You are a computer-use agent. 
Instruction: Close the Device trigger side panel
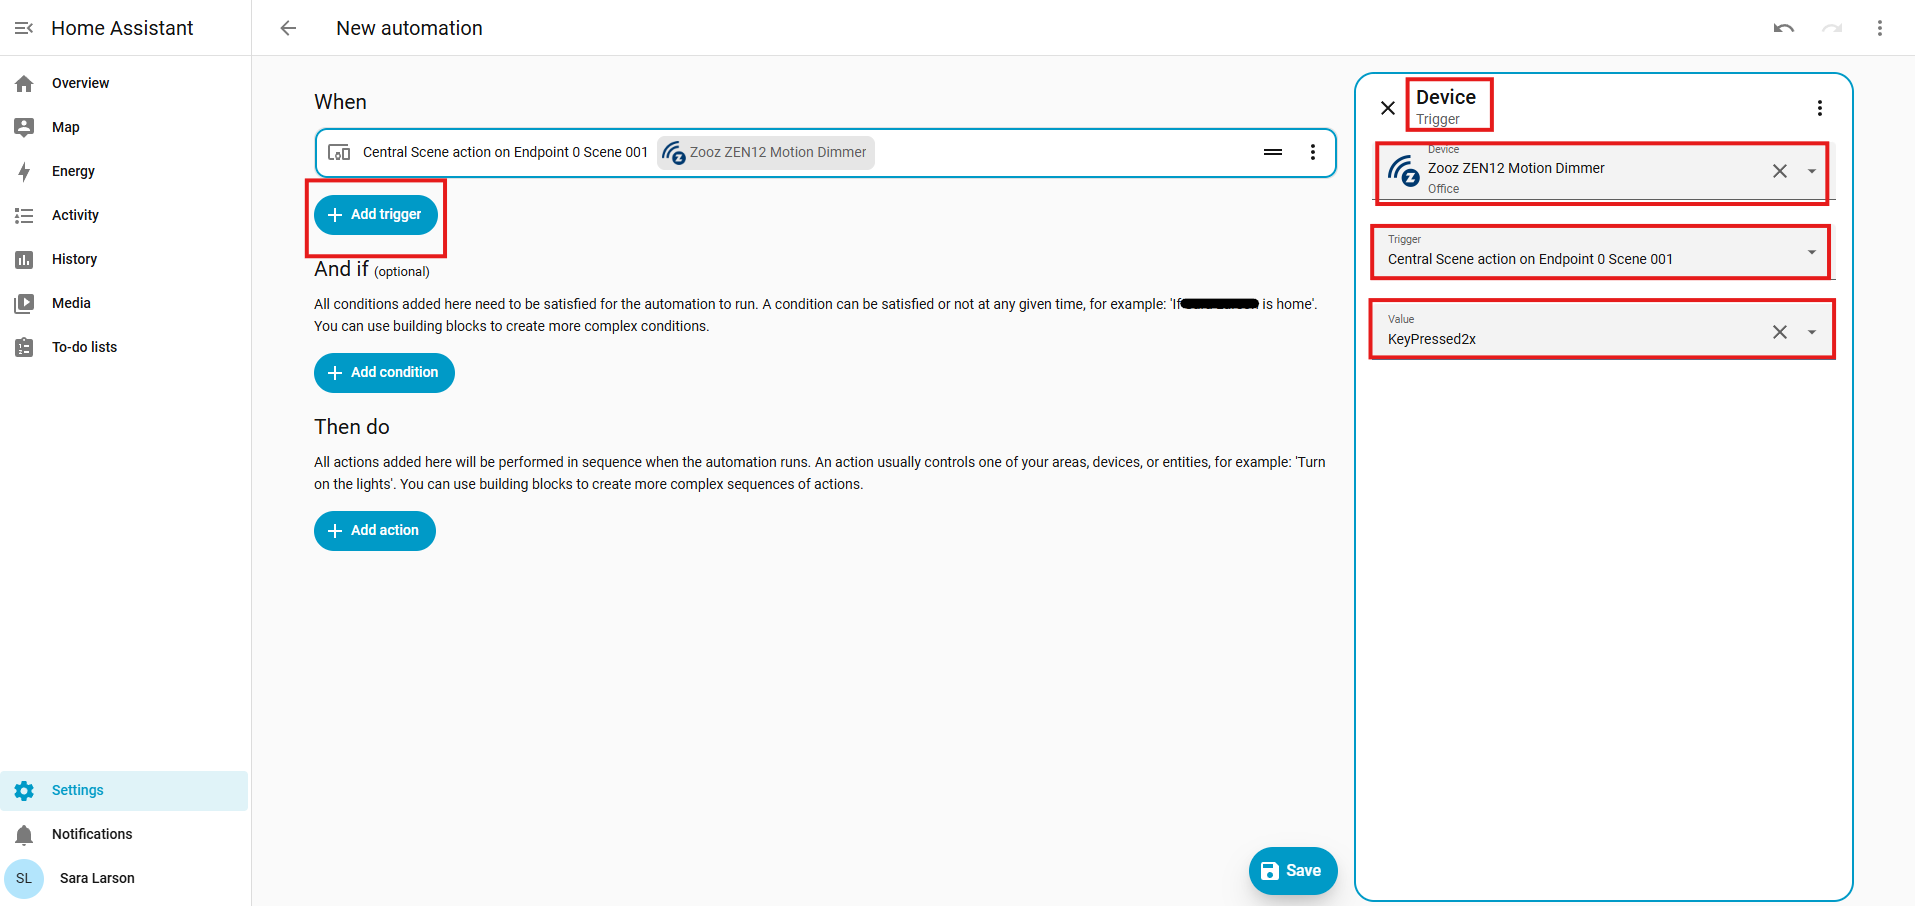click(1388, 108)
